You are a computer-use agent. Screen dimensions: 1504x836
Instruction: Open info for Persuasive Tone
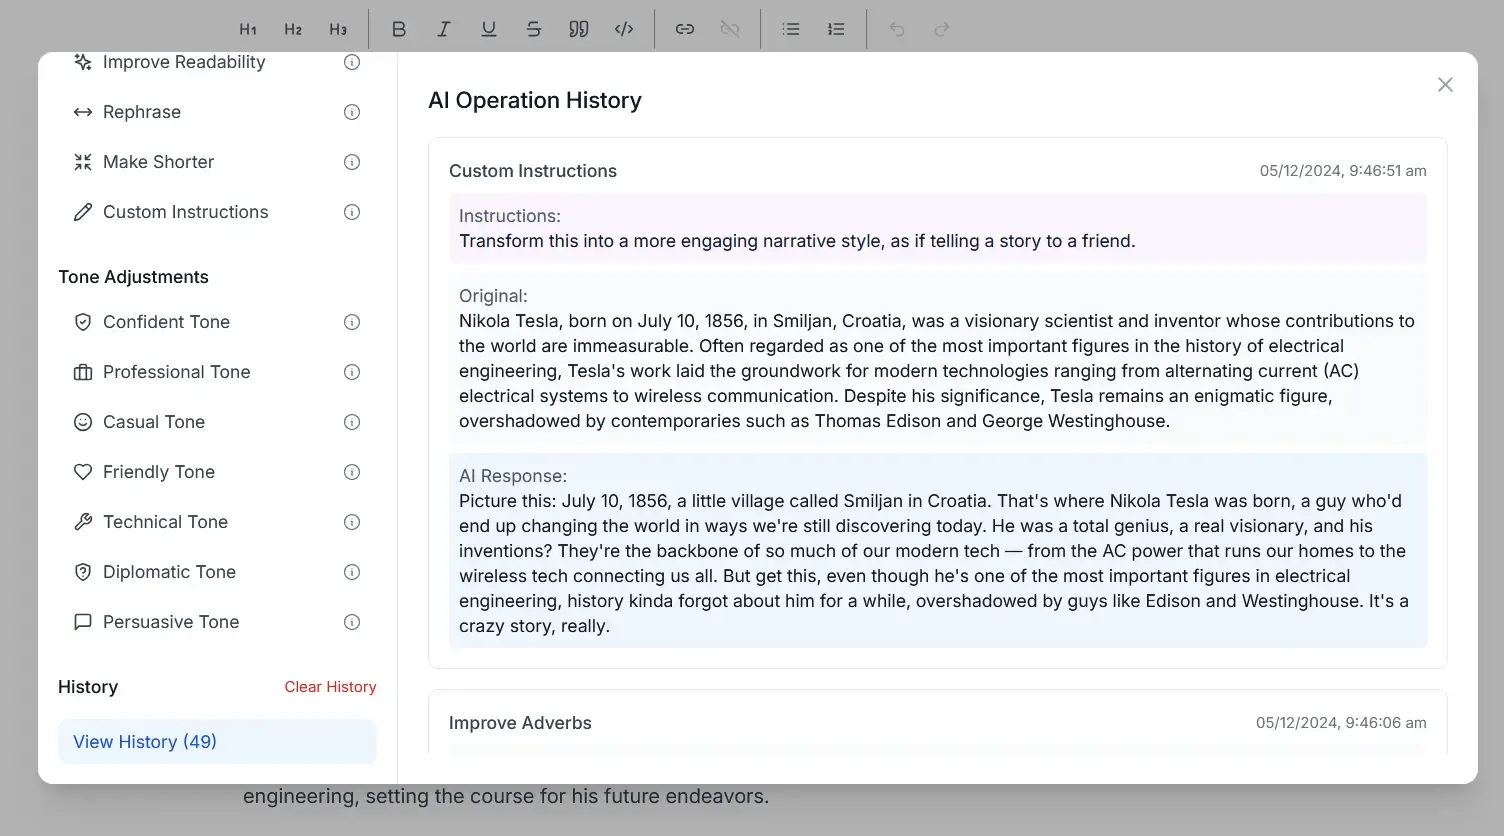coord(351,622)
